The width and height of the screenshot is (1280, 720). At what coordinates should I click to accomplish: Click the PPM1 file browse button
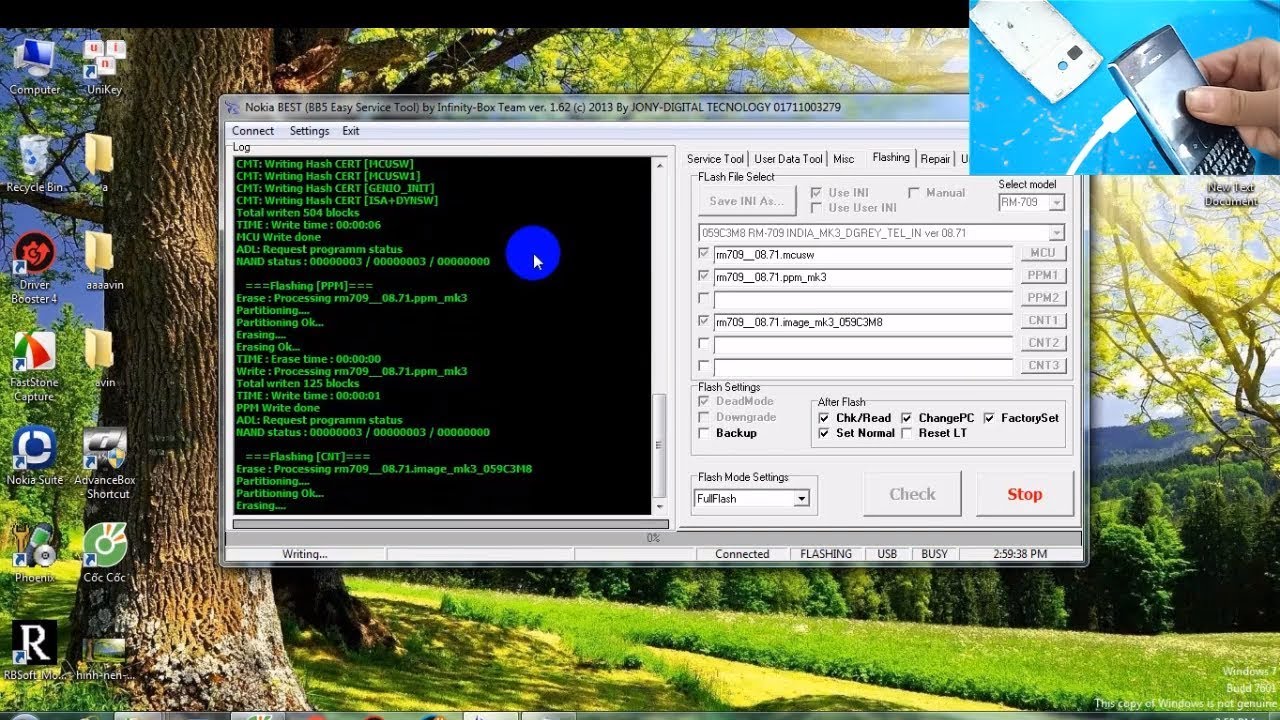coord(1043,276)
